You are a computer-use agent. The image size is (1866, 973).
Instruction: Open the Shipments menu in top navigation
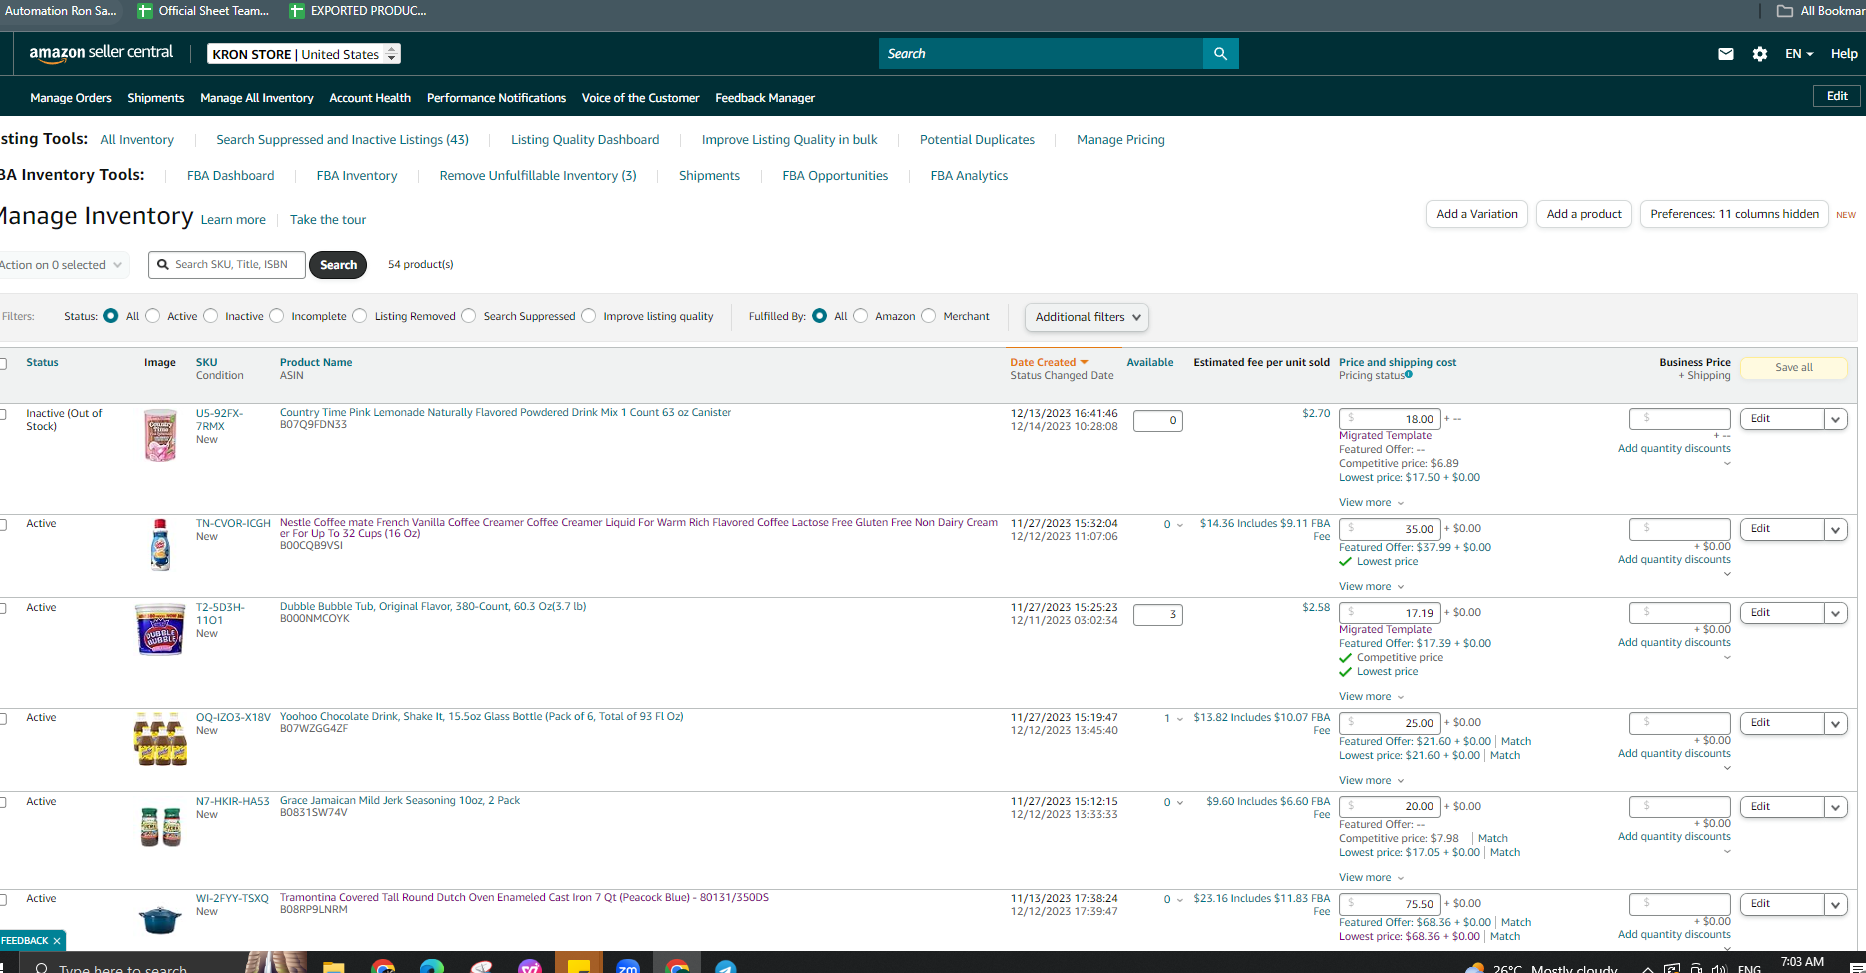(156, 98)
